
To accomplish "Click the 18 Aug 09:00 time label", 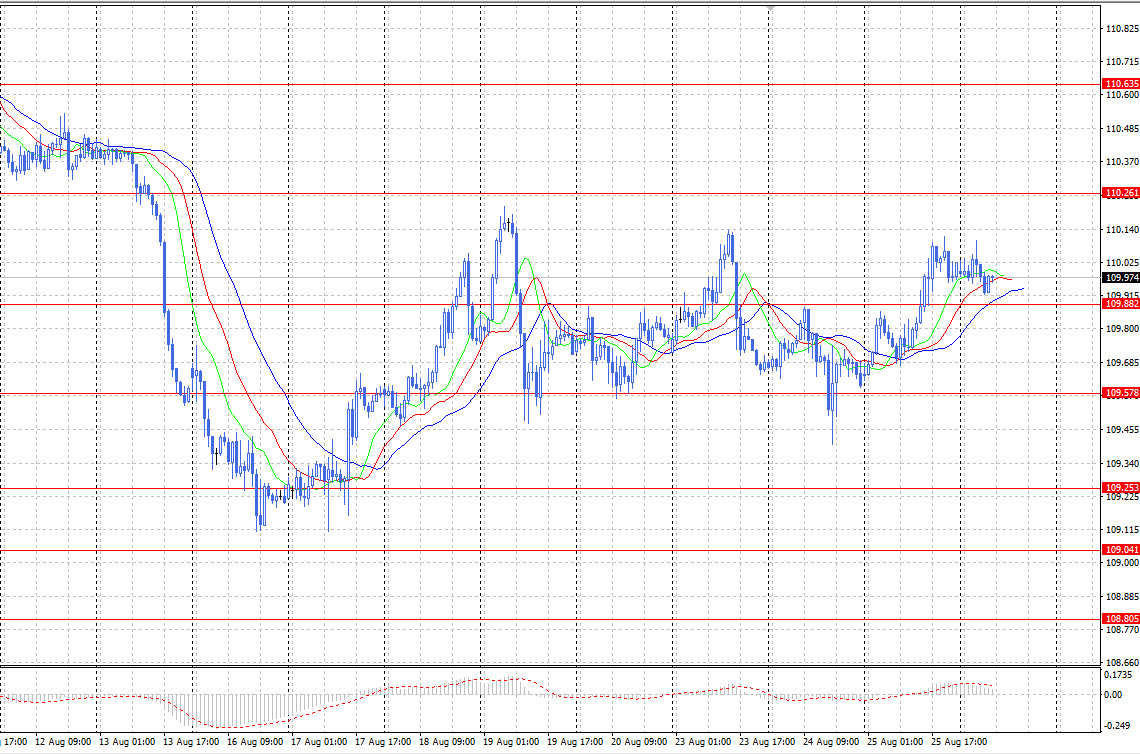I will click(447, 742).
